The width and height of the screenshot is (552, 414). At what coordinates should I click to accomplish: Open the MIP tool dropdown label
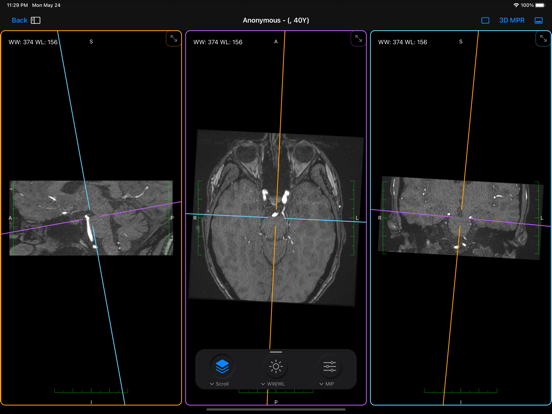pyautogui.click(x=327, y=384)
